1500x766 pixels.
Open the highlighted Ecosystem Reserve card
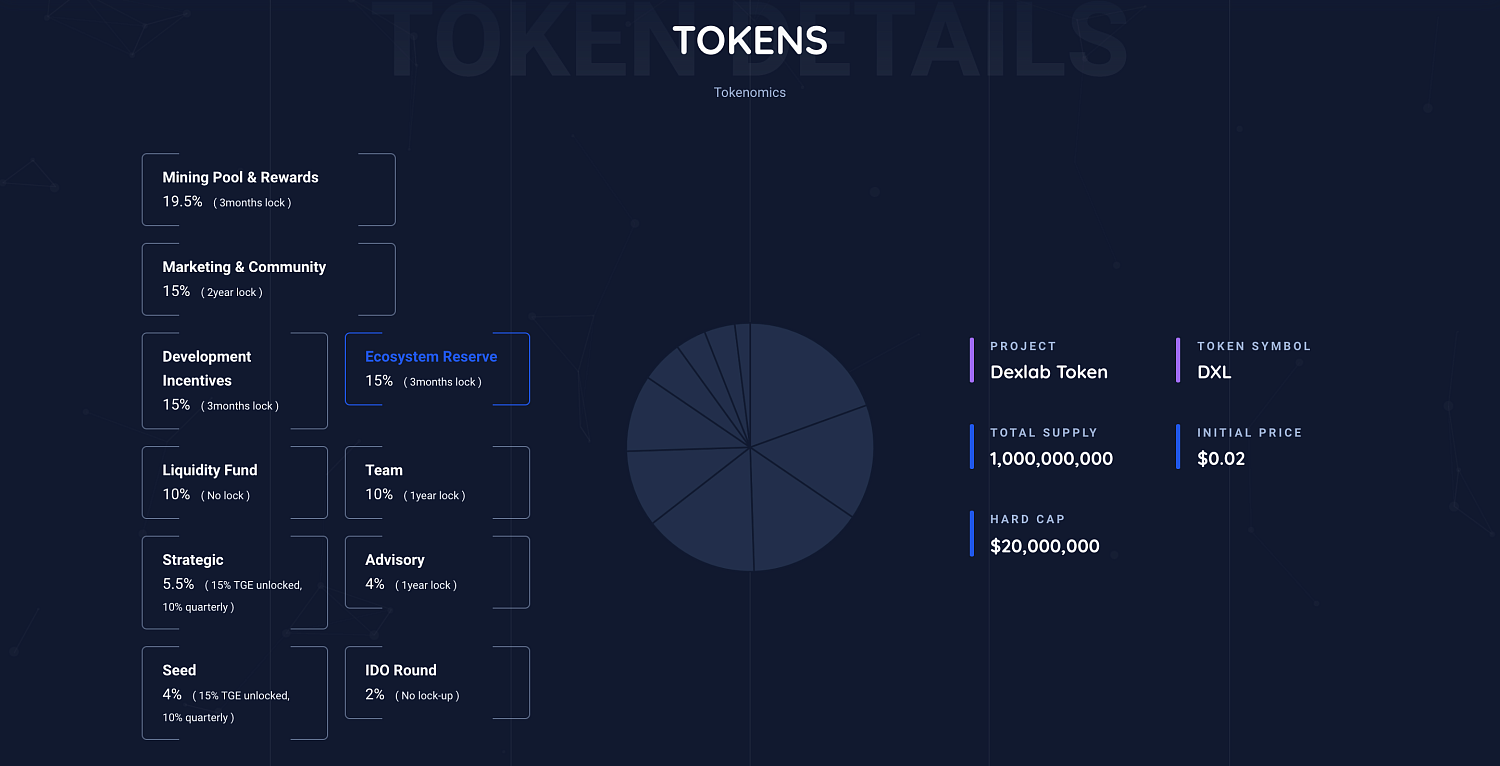pos(437,369)
